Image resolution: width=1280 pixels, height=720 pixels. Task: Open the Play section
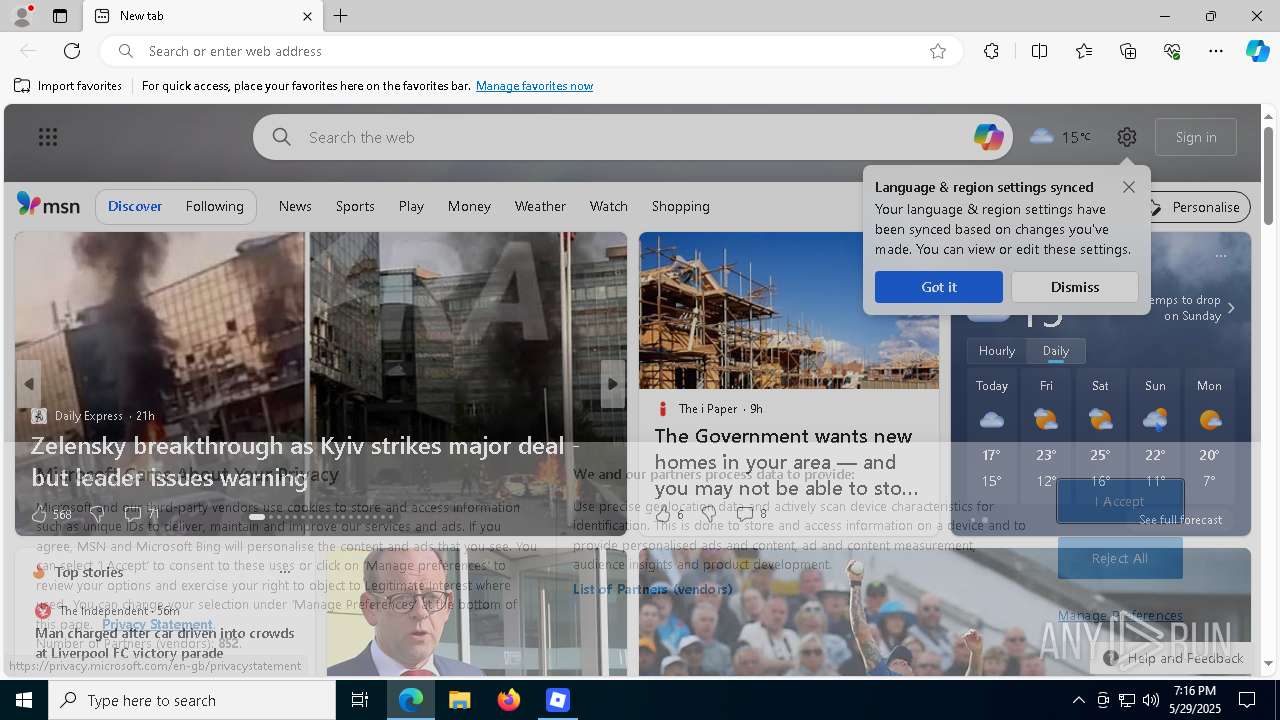[x=411, y=206]
